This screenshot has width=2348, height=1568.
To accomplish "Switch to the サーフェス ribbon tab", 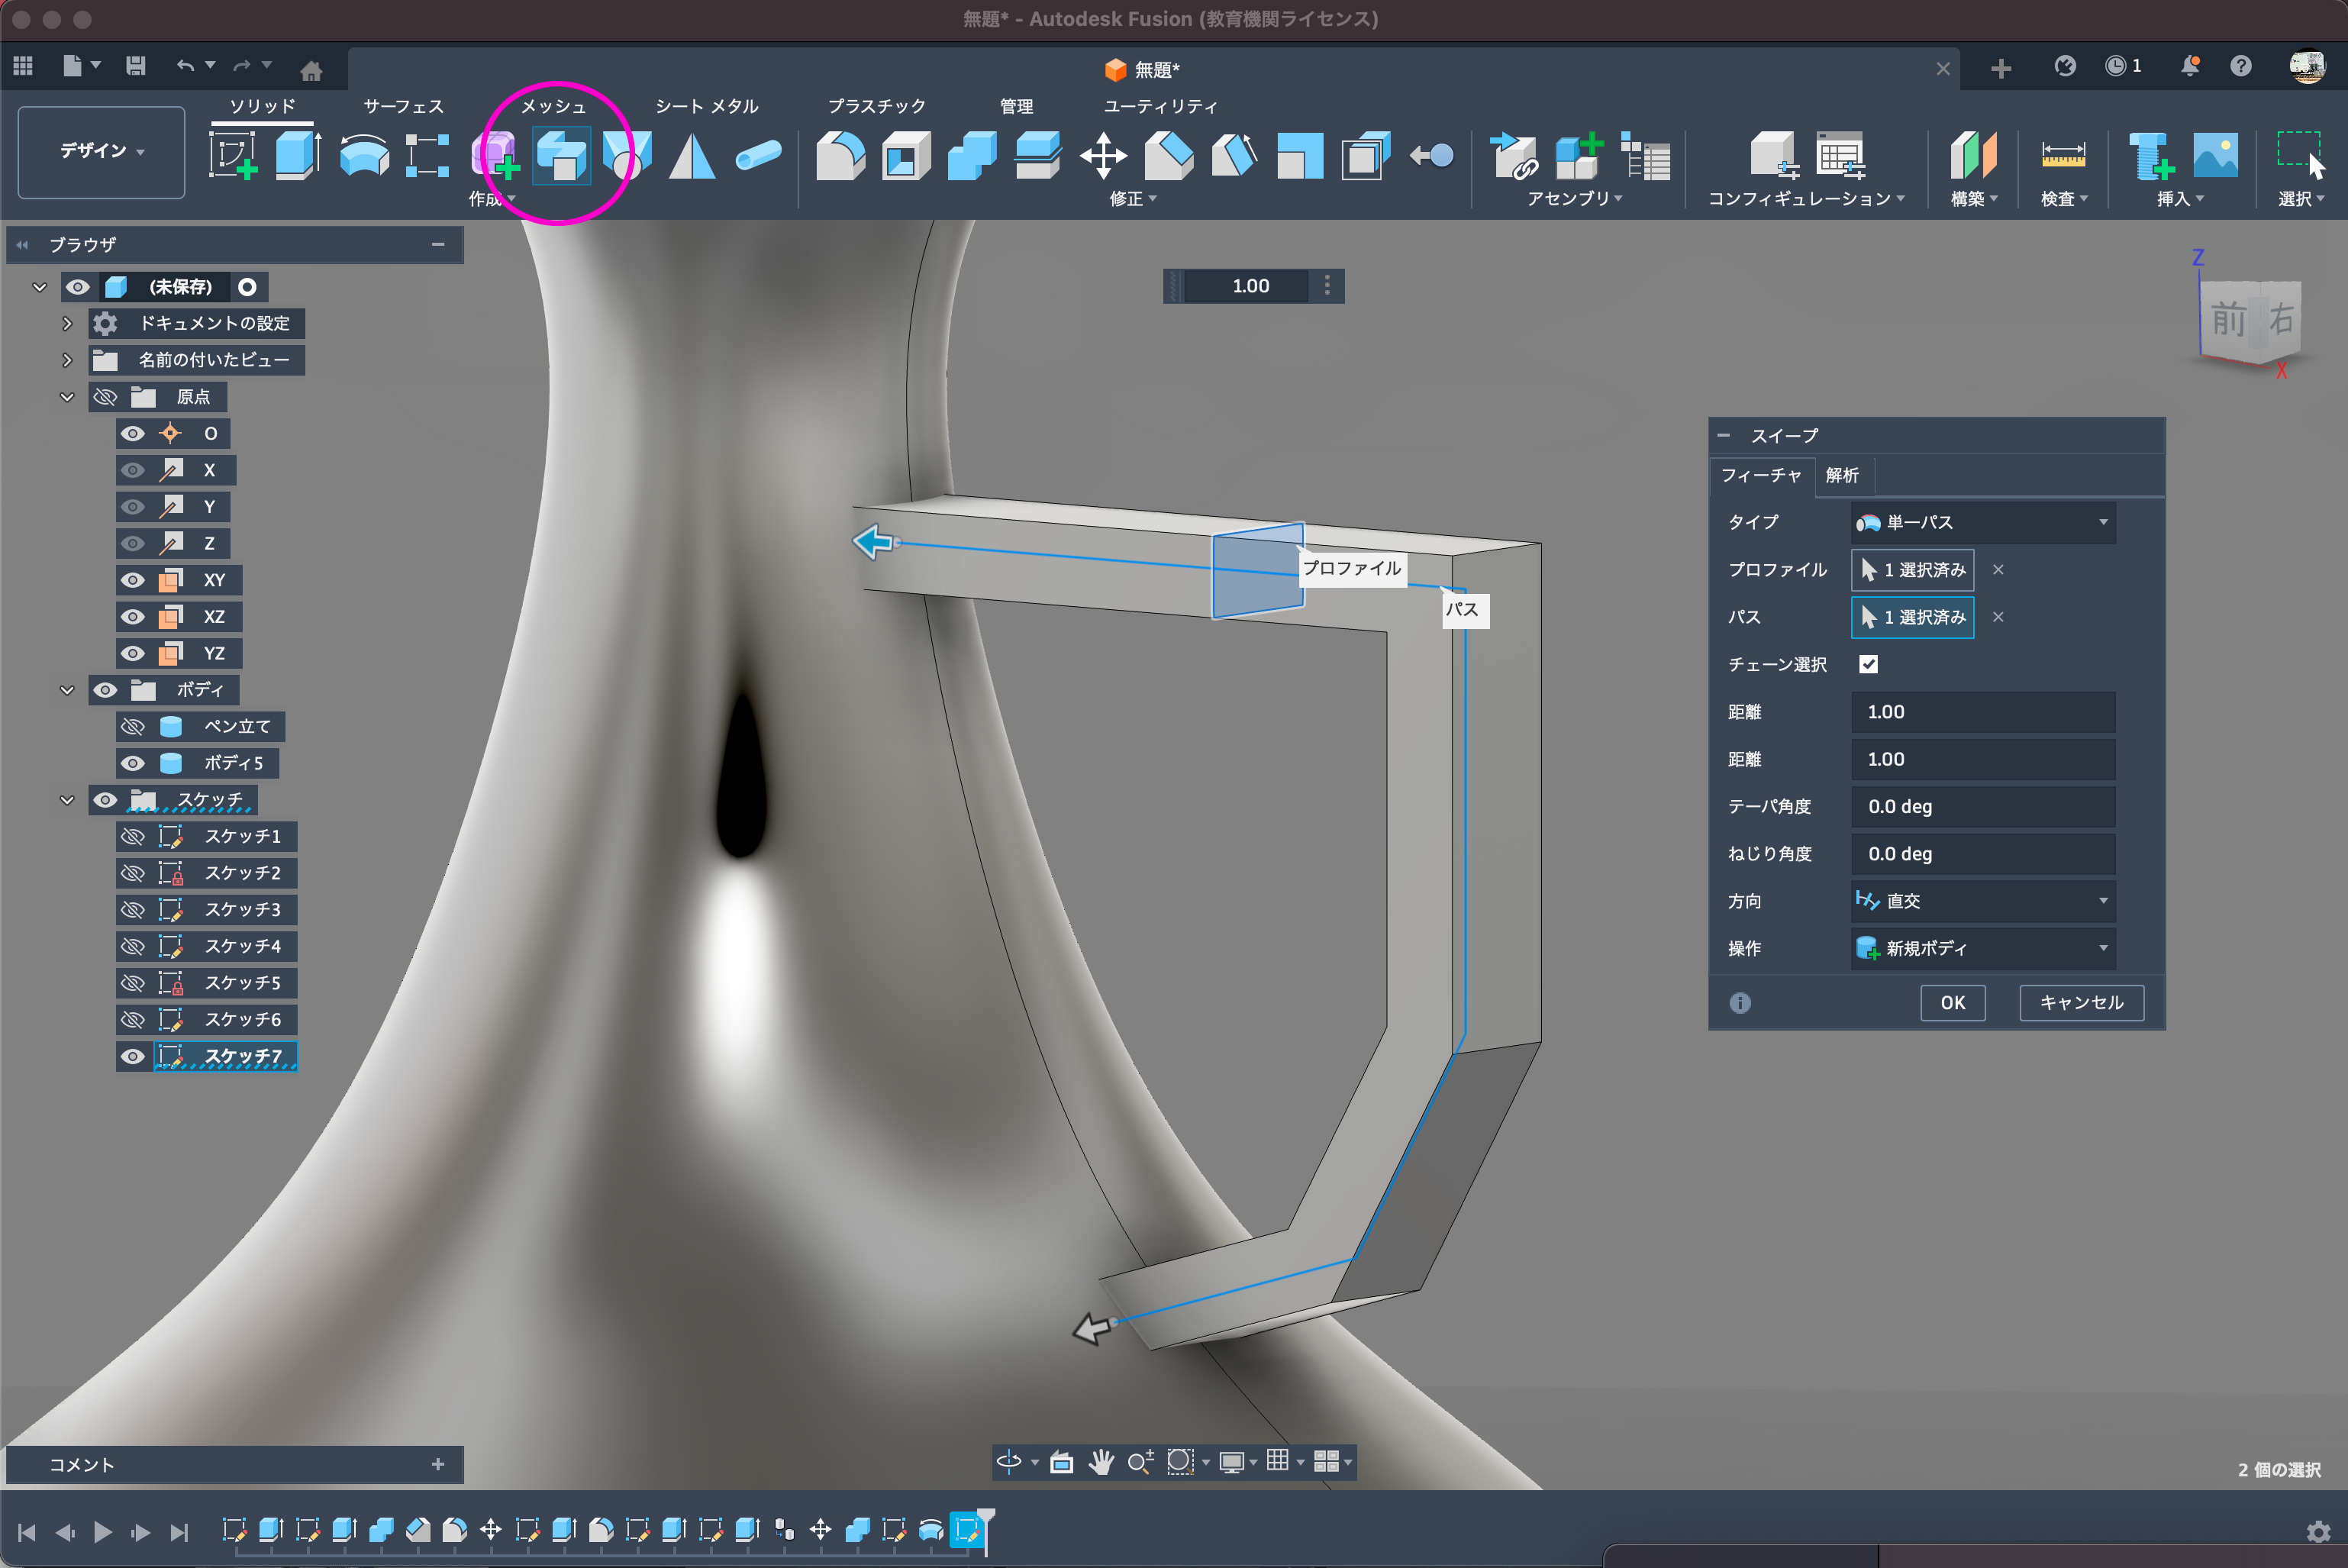I will 403,106.
